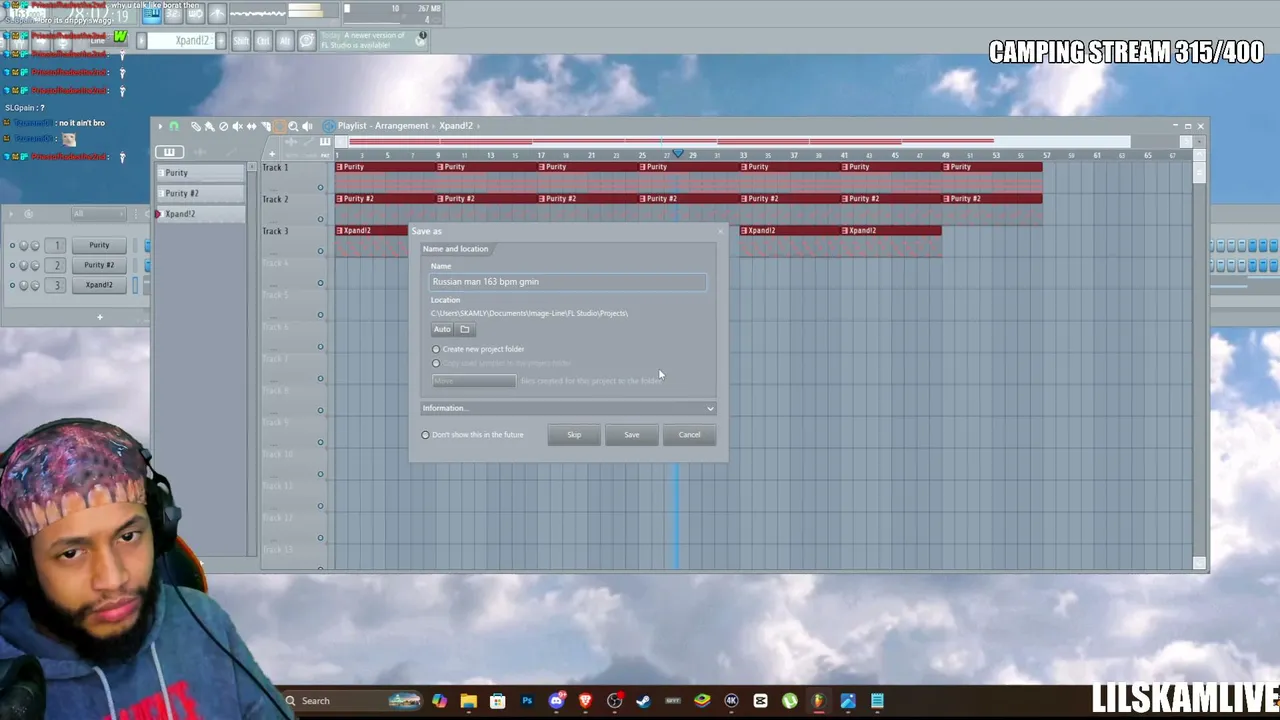Viewport: 1280px width, 720px height.
Task: Toggle the Xpand!2 channel mute LED
Action: 12,286
